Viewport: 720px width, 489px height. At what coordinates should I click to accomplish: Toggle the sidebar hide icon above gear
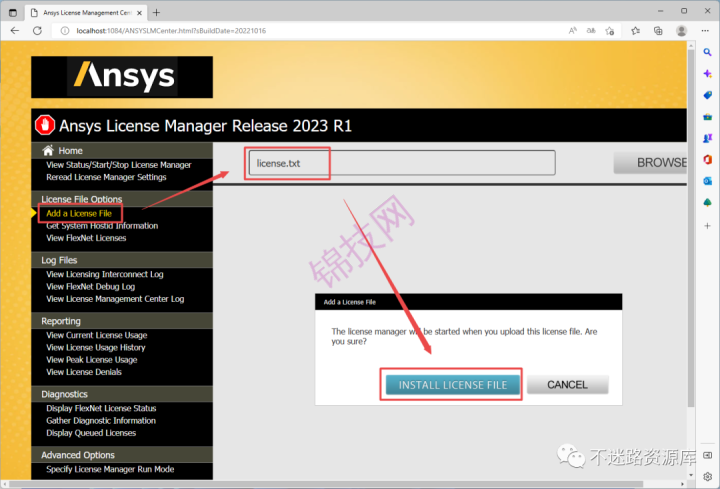pos(708,455)
